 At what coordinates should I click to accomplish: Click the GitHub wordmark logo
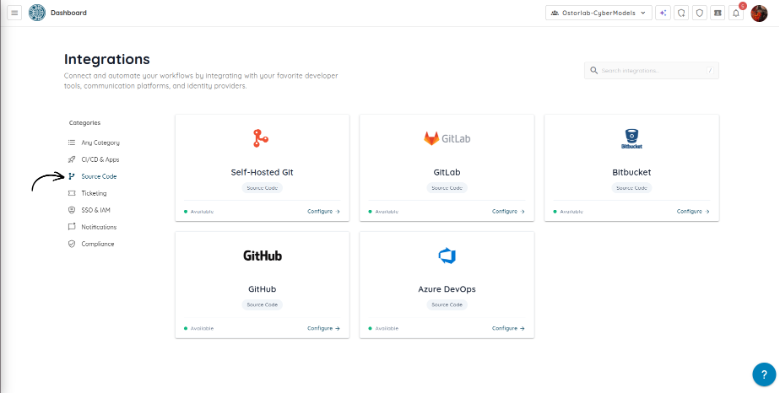coord(262,255)
